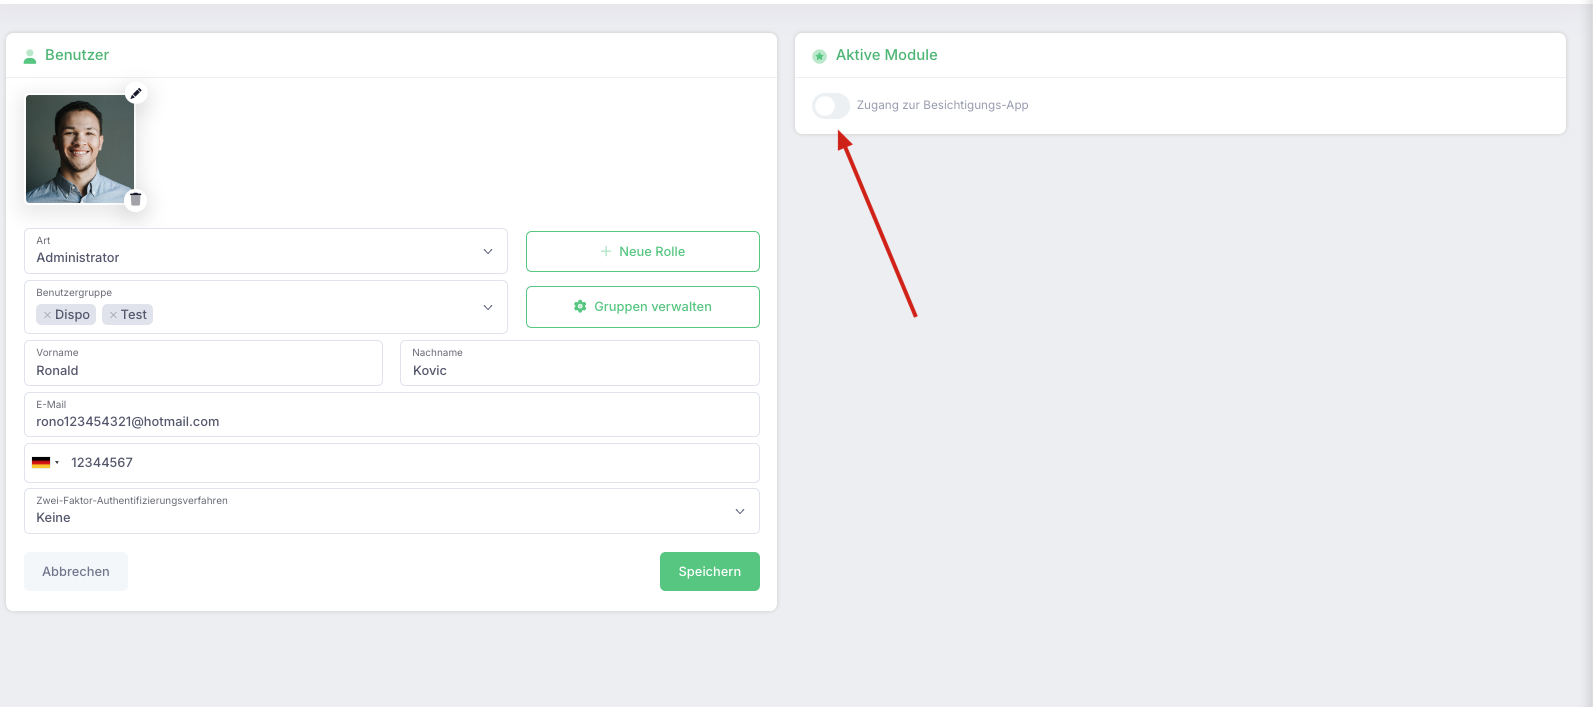
Task: Click the plus icon in Neue Rolle
Action: pyautogui.click(x=606, y=251)
